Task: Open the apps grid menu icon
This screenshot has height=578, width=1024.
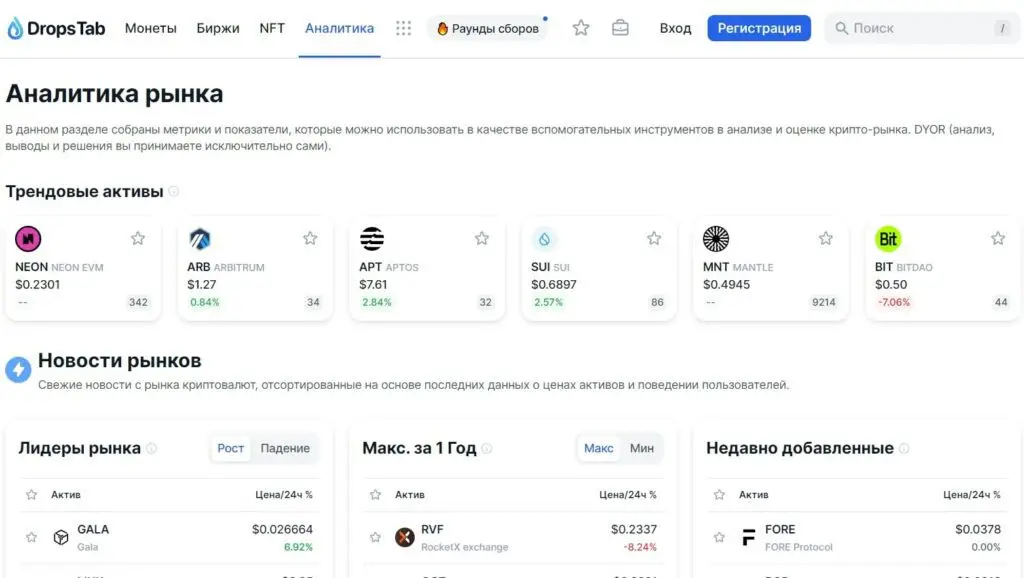Action: tap(404, 28)
